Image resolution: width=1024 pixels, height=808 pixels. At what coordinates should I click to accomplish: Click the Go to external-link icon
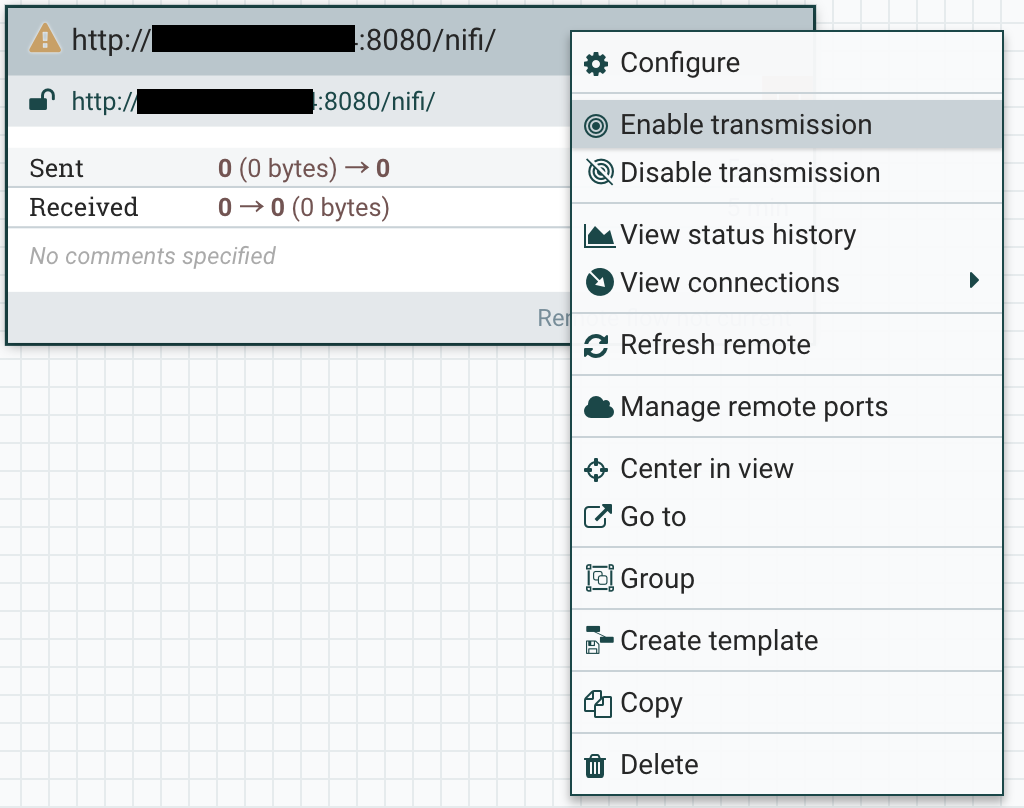[598, 516]
